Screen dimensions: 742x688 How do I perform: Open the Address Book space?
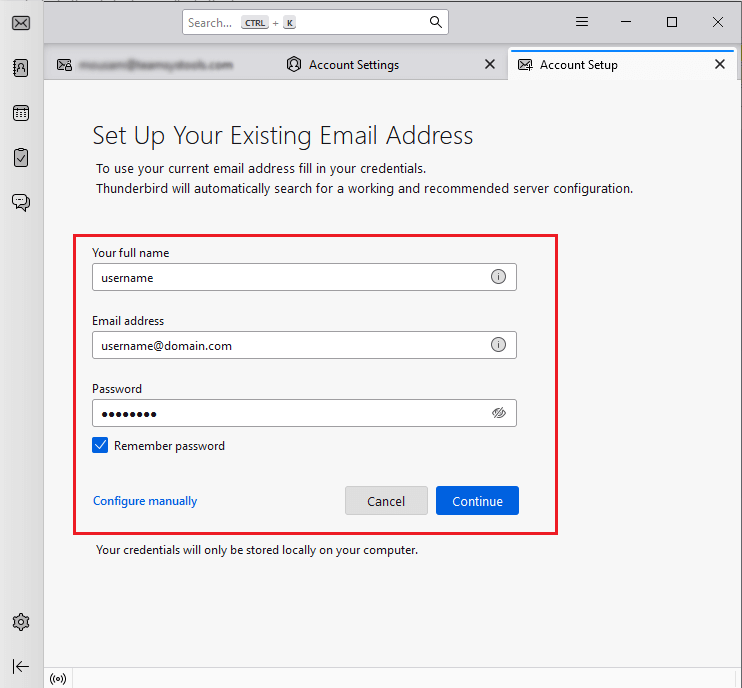coord(21,68)
